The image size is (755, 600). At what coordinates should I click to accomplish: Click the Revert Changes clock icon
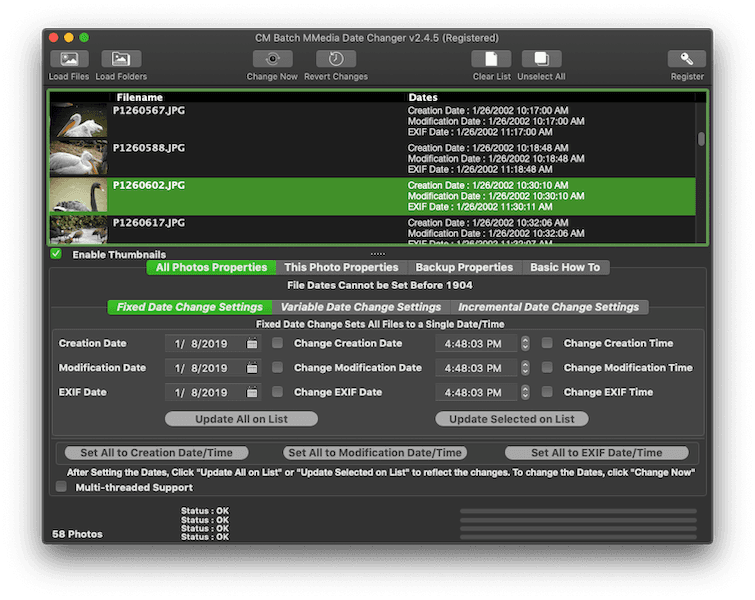tap(336, 59)
